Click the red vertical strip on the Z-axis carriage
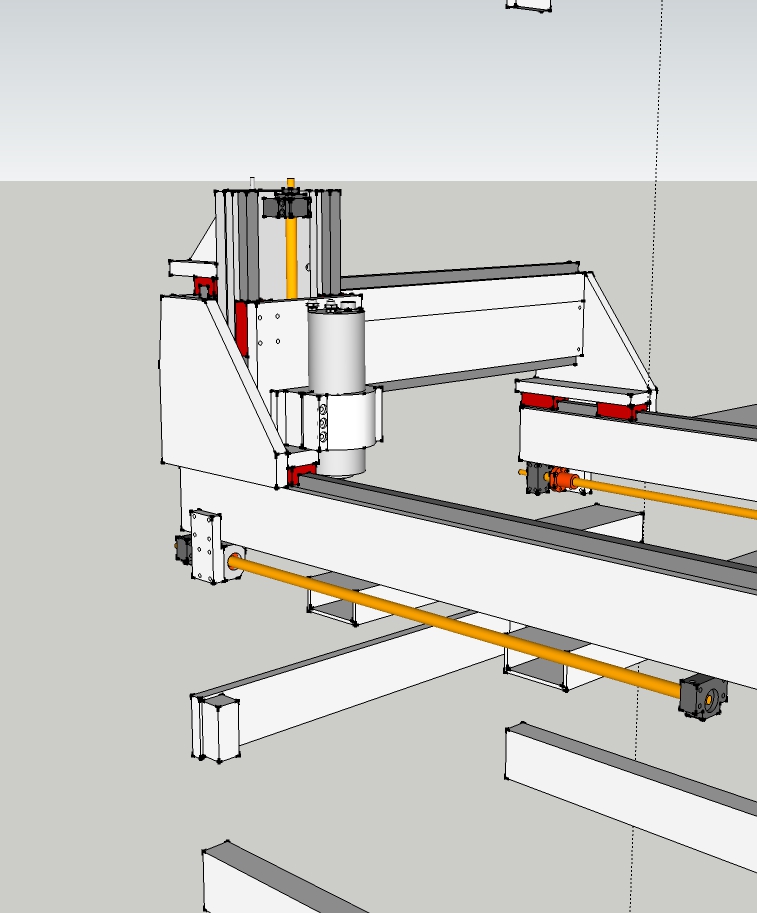Screen dimensions: 757x913 (241, 325)
